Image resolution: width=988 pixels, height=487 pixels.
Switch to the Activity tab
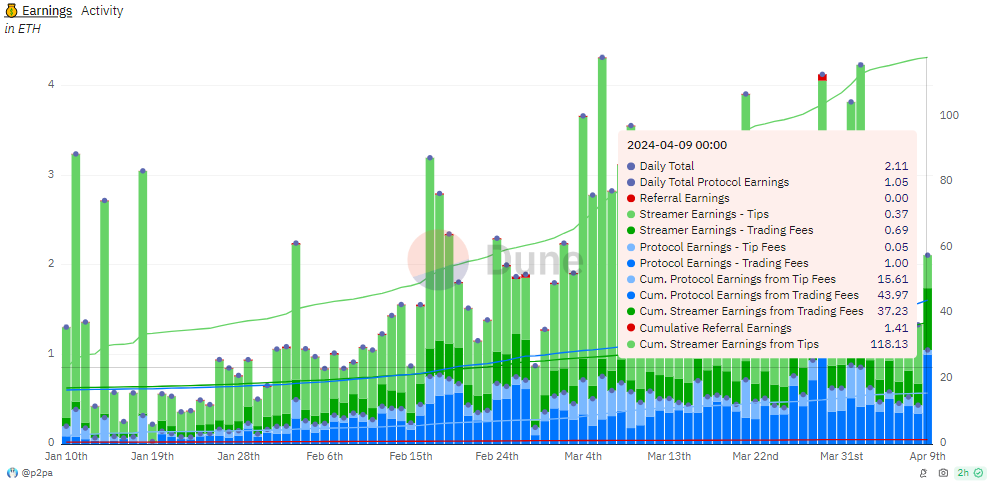[x=102, y=11]
